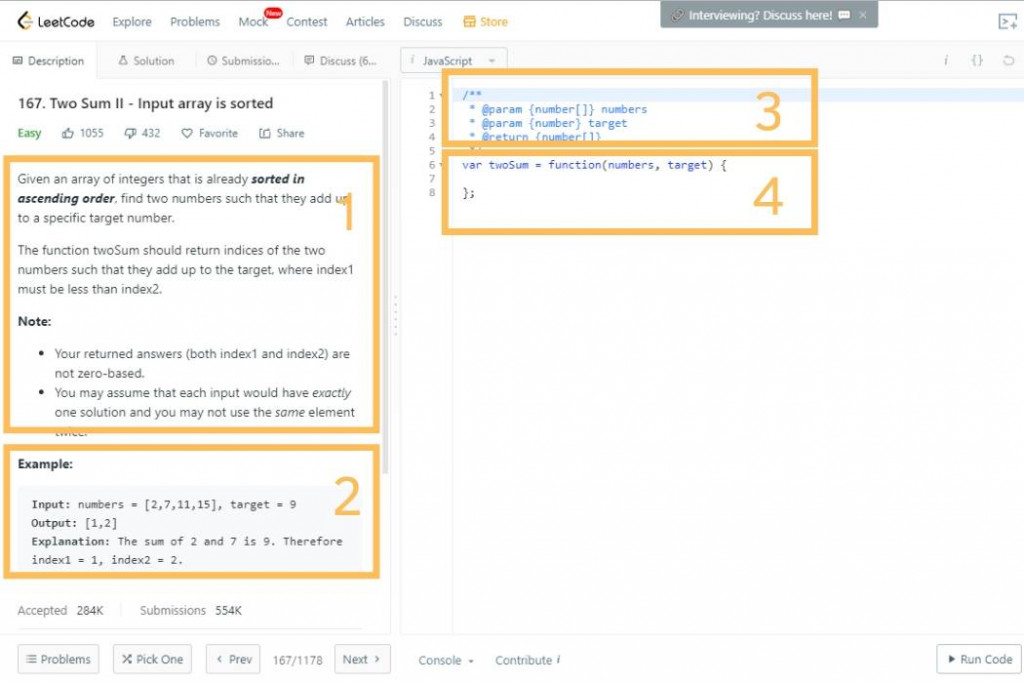Click the Note: heading
The image size is (1024, 683).
(x=34, y=321)
